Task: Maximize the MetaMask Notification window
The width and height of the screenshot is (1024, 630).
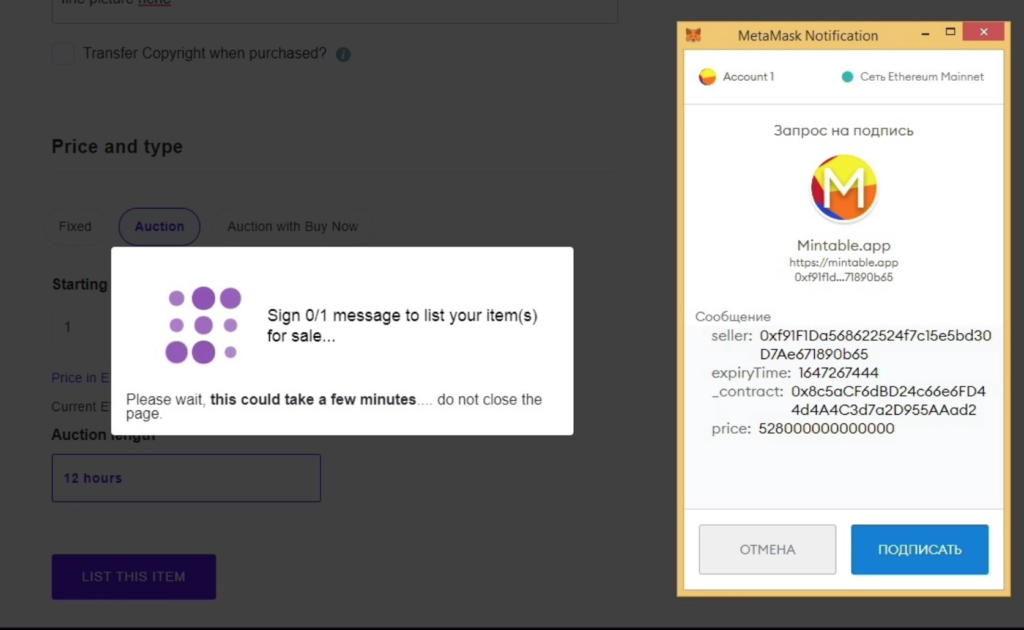Action: [x=951, y=32]
